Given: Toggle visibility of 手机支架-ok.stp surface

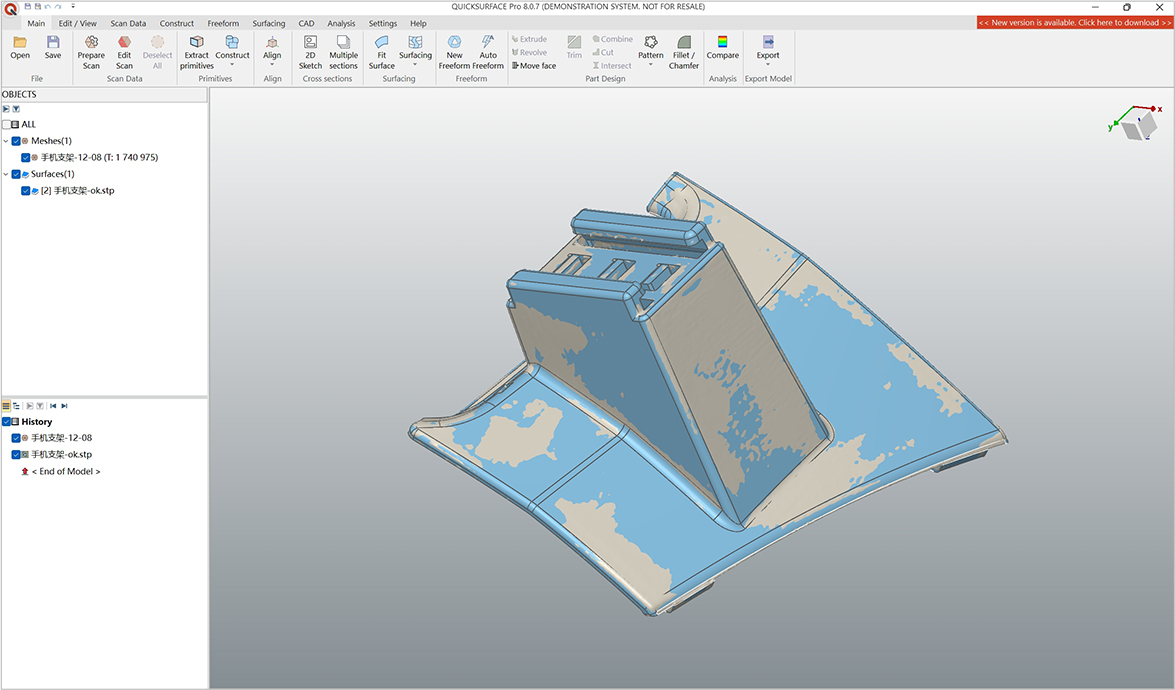Looking at the screenshot, I should [26, 191].
